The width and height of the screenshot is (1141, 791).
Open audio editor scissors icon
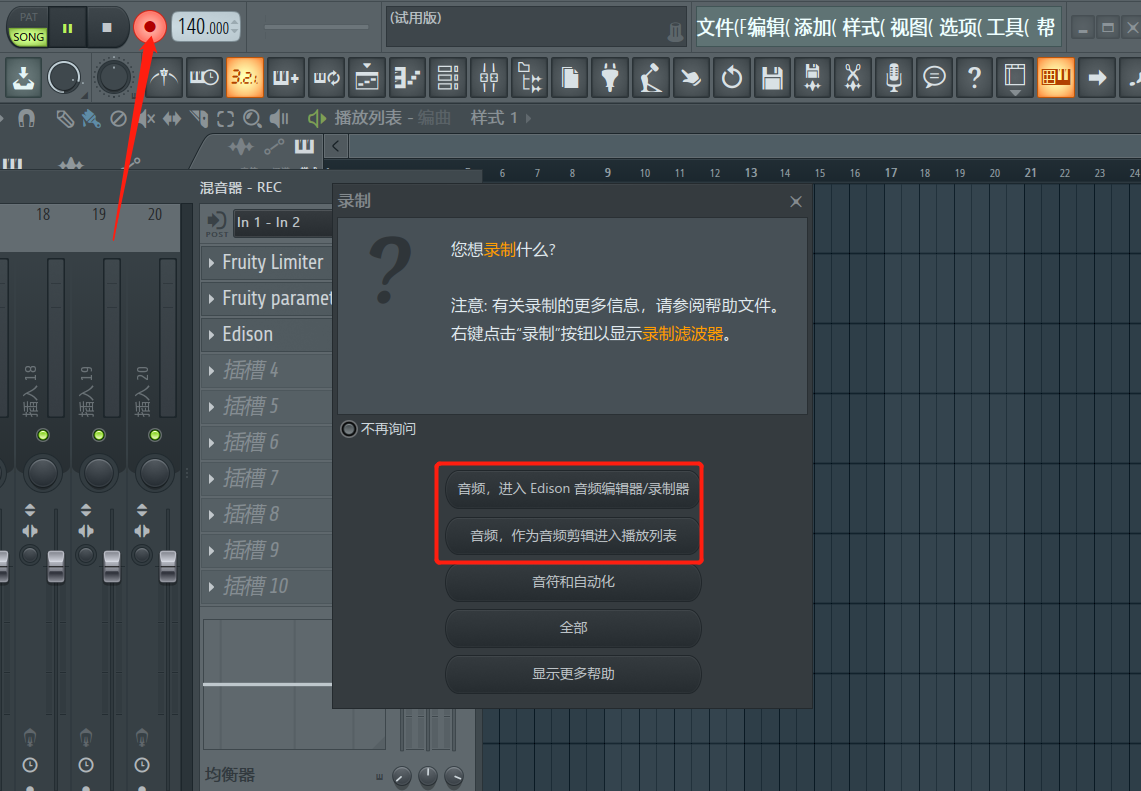853,77
